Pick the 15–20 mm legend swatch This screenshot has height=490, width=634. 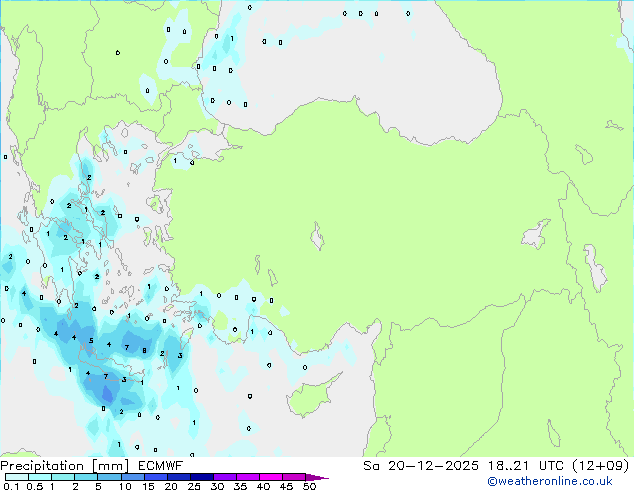tap(155, 477)
